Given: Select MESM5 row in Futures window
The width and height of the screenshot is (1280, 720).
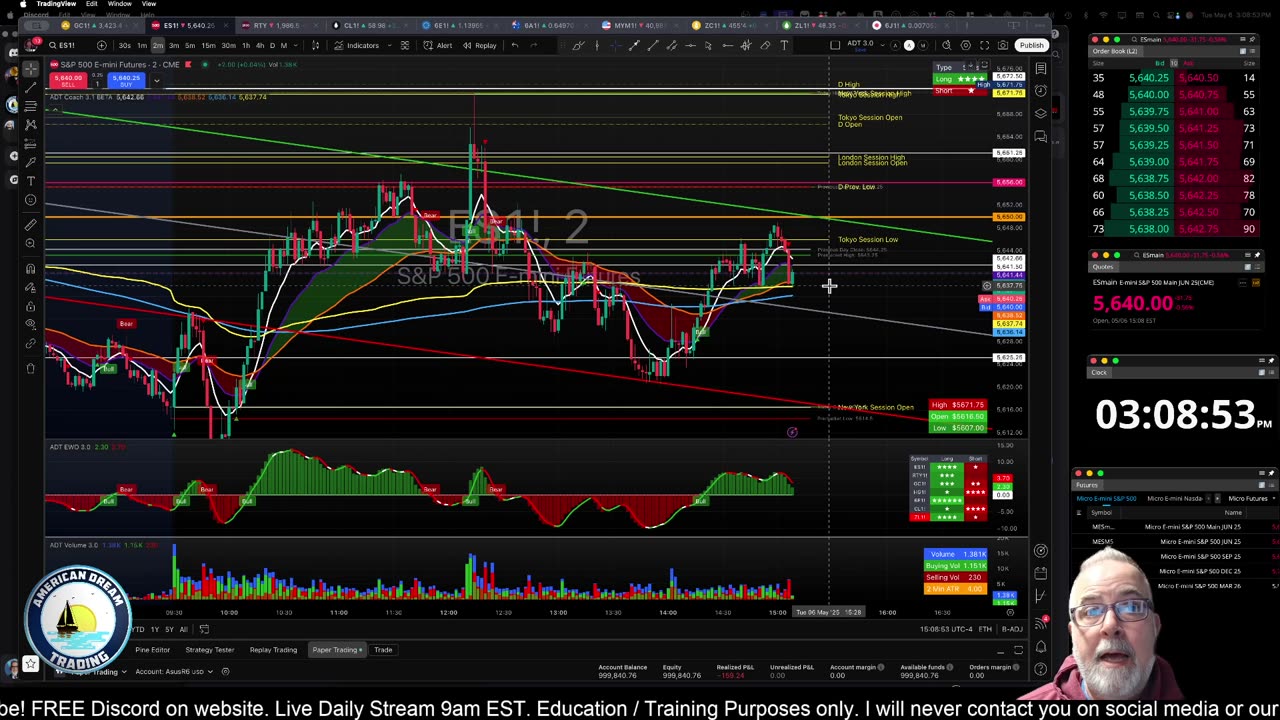Looking at the screenshot, I should tap(1175, 542).
